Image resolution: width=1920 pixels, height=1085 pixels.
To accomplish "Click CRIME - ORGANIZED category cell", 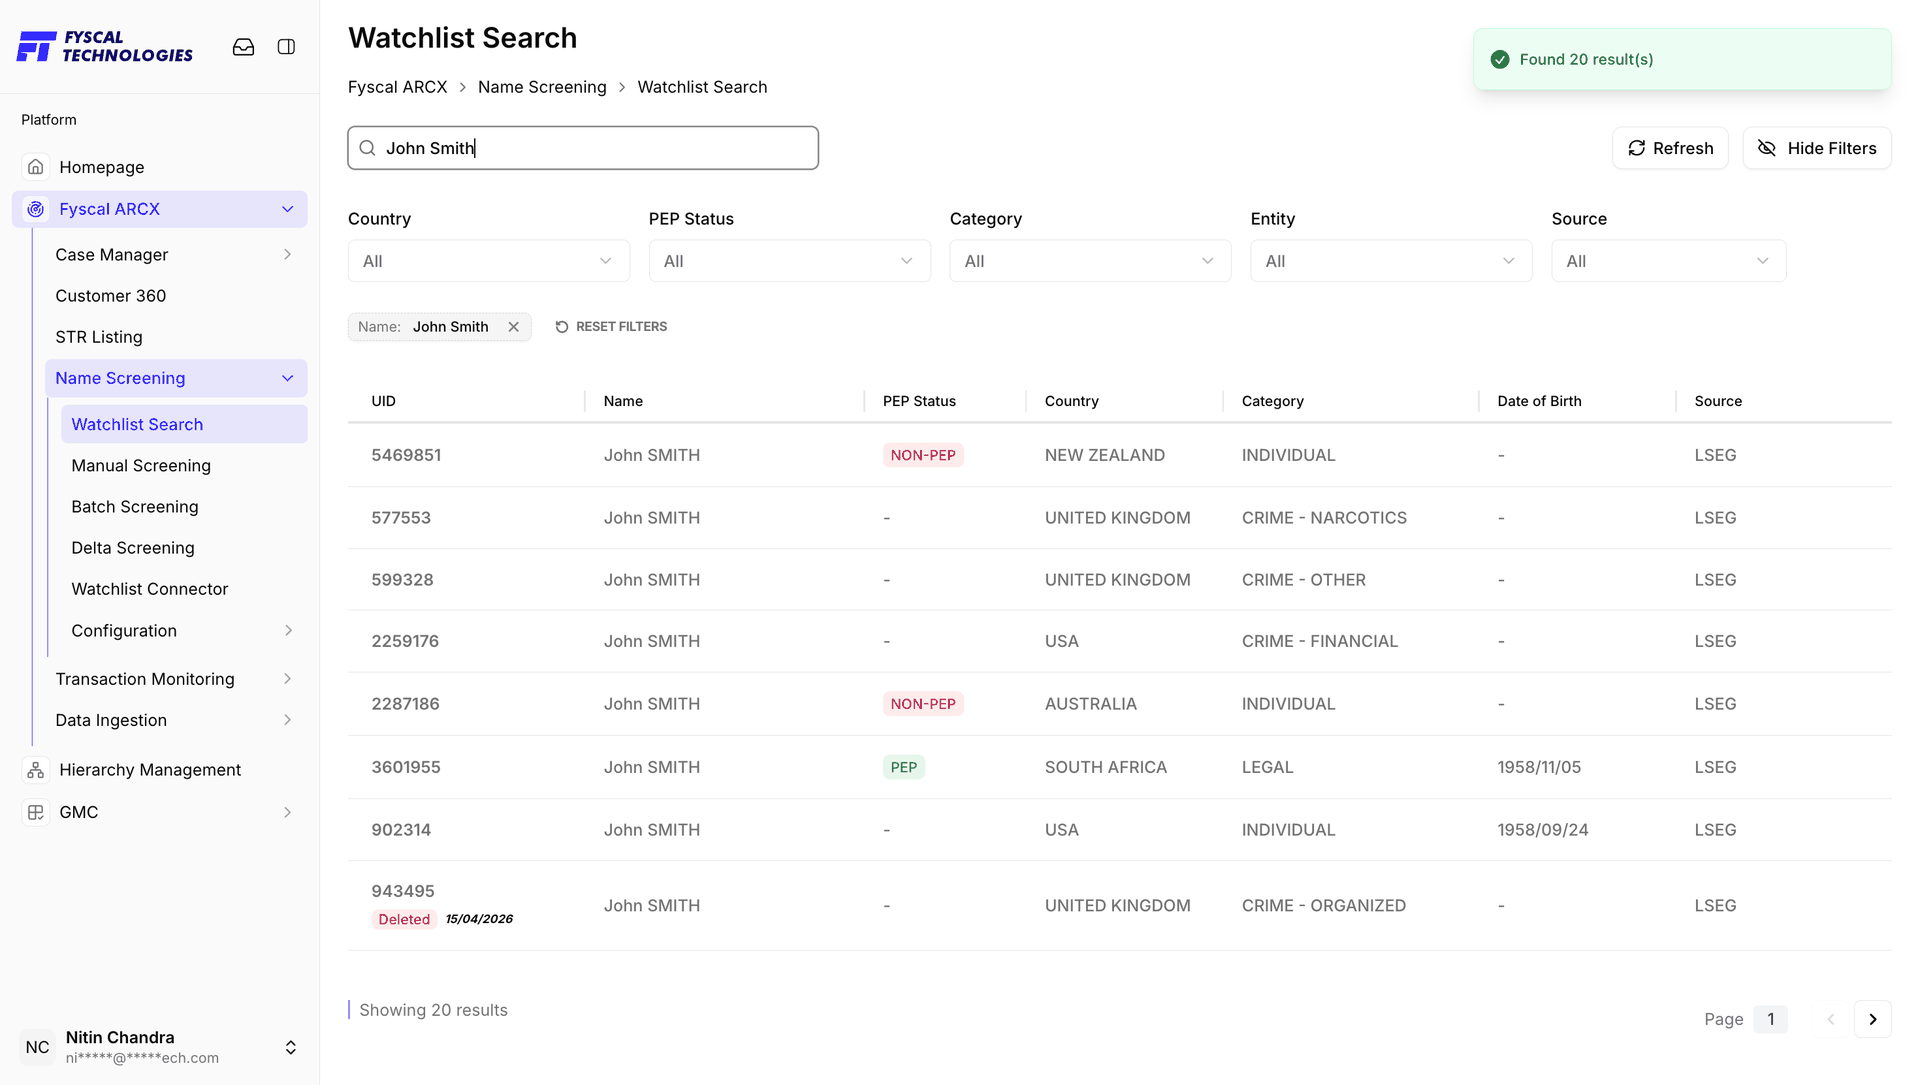I will pos(1324,905).
